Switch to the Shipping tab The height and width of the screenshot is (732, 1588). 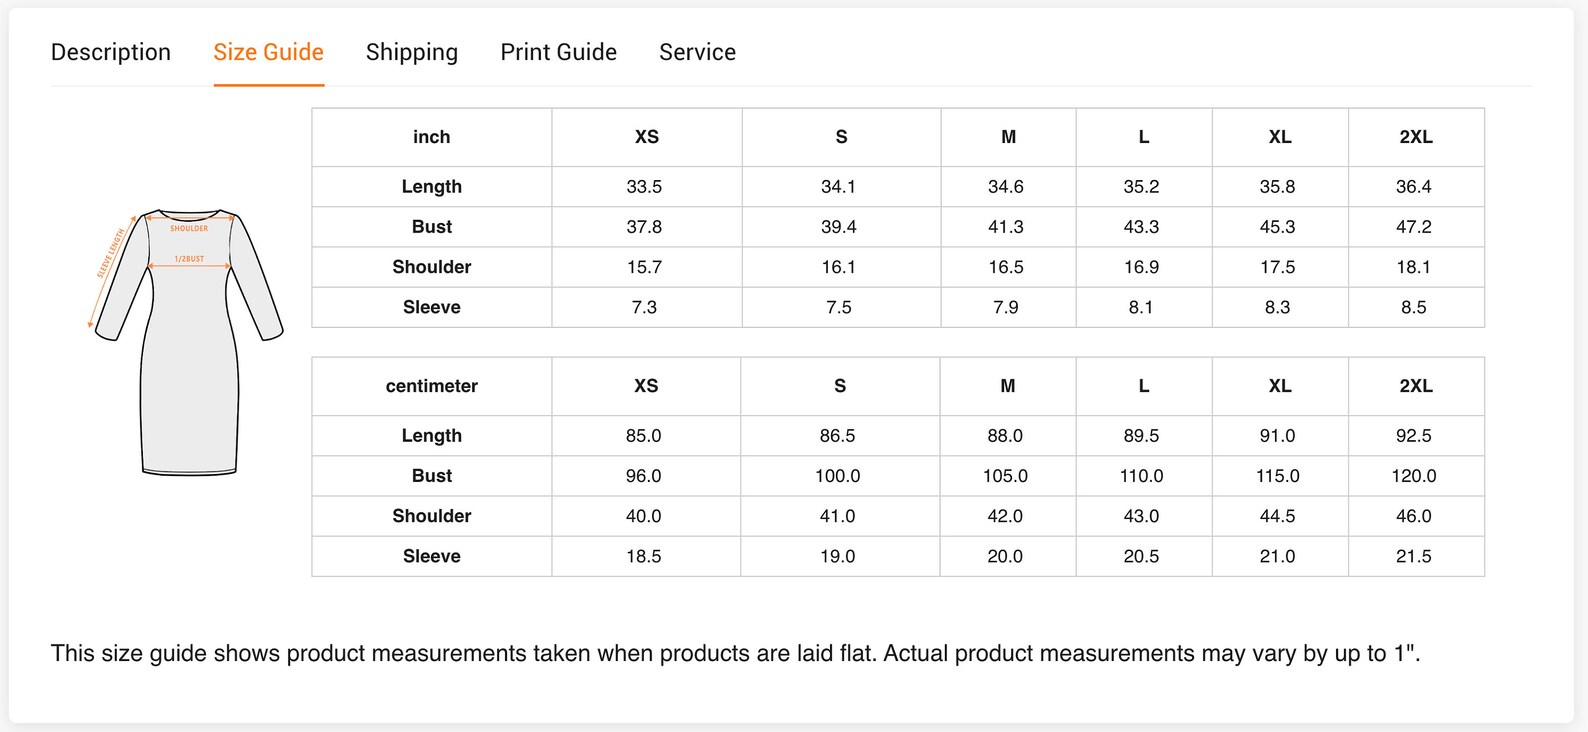[412, 52]
